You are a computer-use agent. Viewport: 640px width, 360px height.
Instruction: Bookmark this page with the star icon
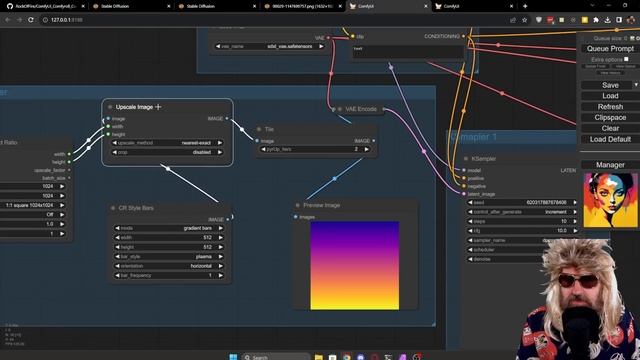(524, 20)
